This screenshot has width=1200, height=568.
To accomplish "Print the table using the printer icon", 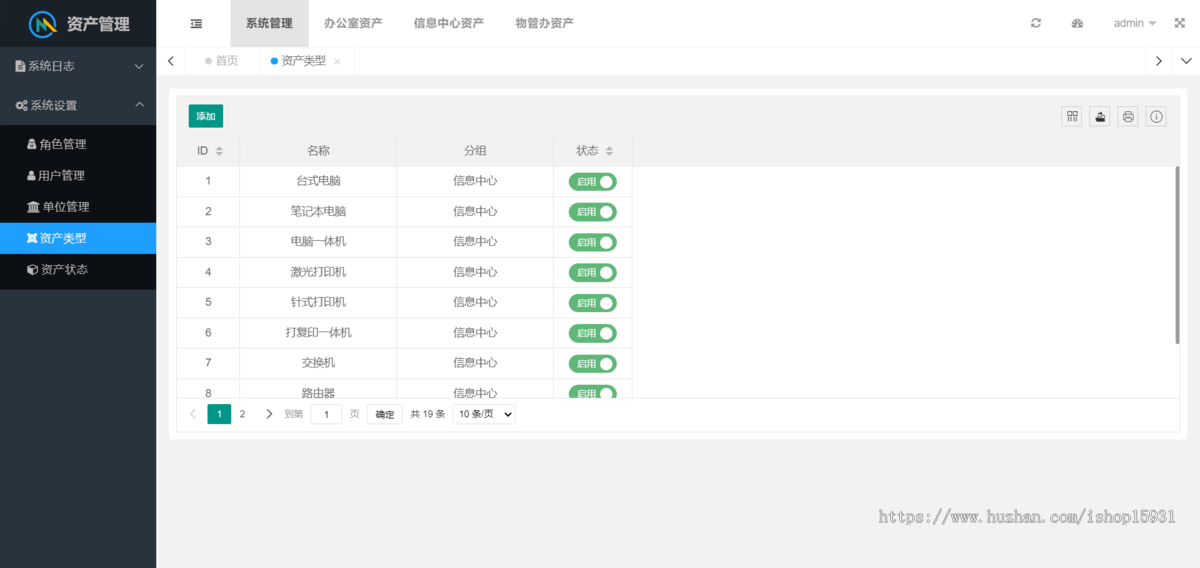I will (x=1128, y=116).
